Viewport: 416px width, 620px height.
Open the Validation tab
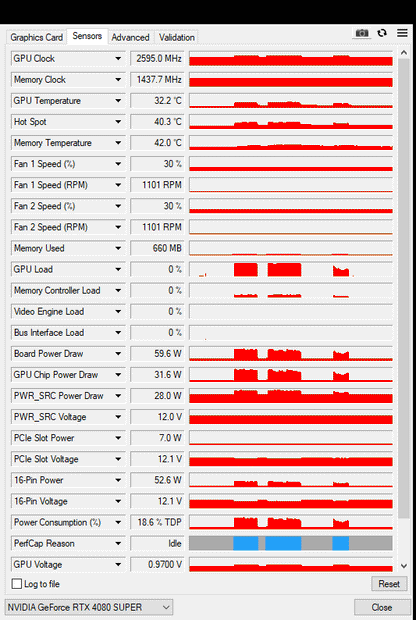[x=176, y=38]
